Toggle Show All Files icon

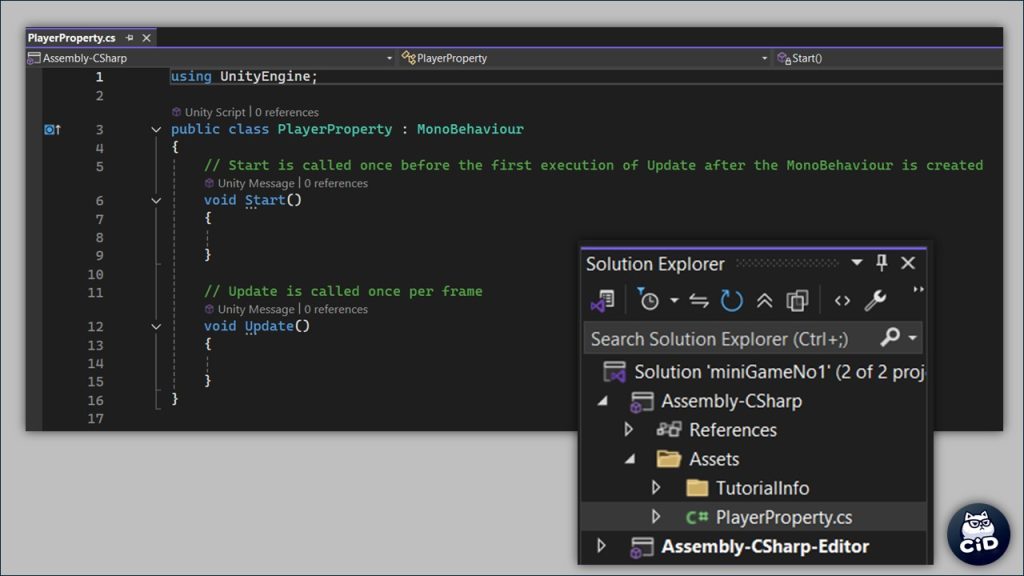click(x=797, y=300)
